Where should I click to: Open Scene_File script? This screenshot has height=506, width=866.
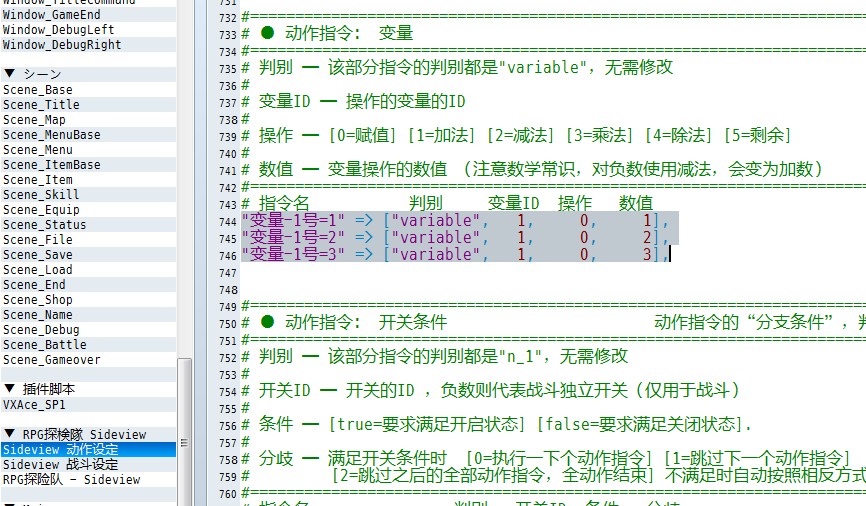click(88, 239)
